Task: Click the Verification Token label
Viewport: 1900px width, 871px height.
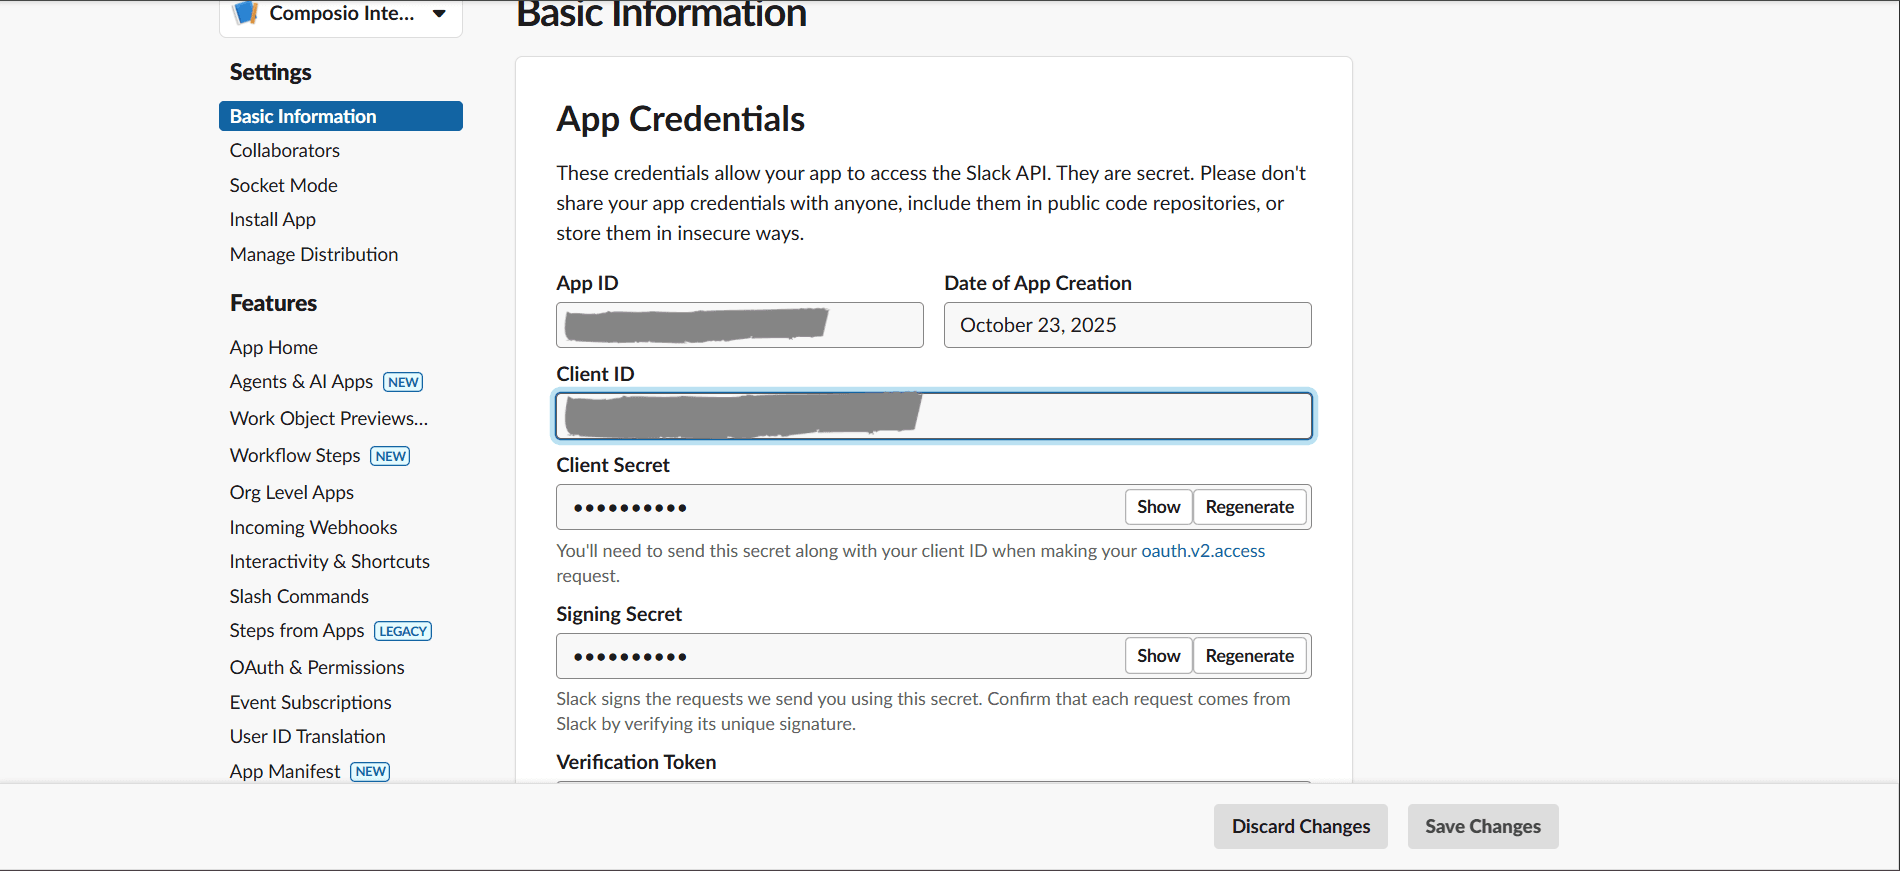Action: coord(637,762)
